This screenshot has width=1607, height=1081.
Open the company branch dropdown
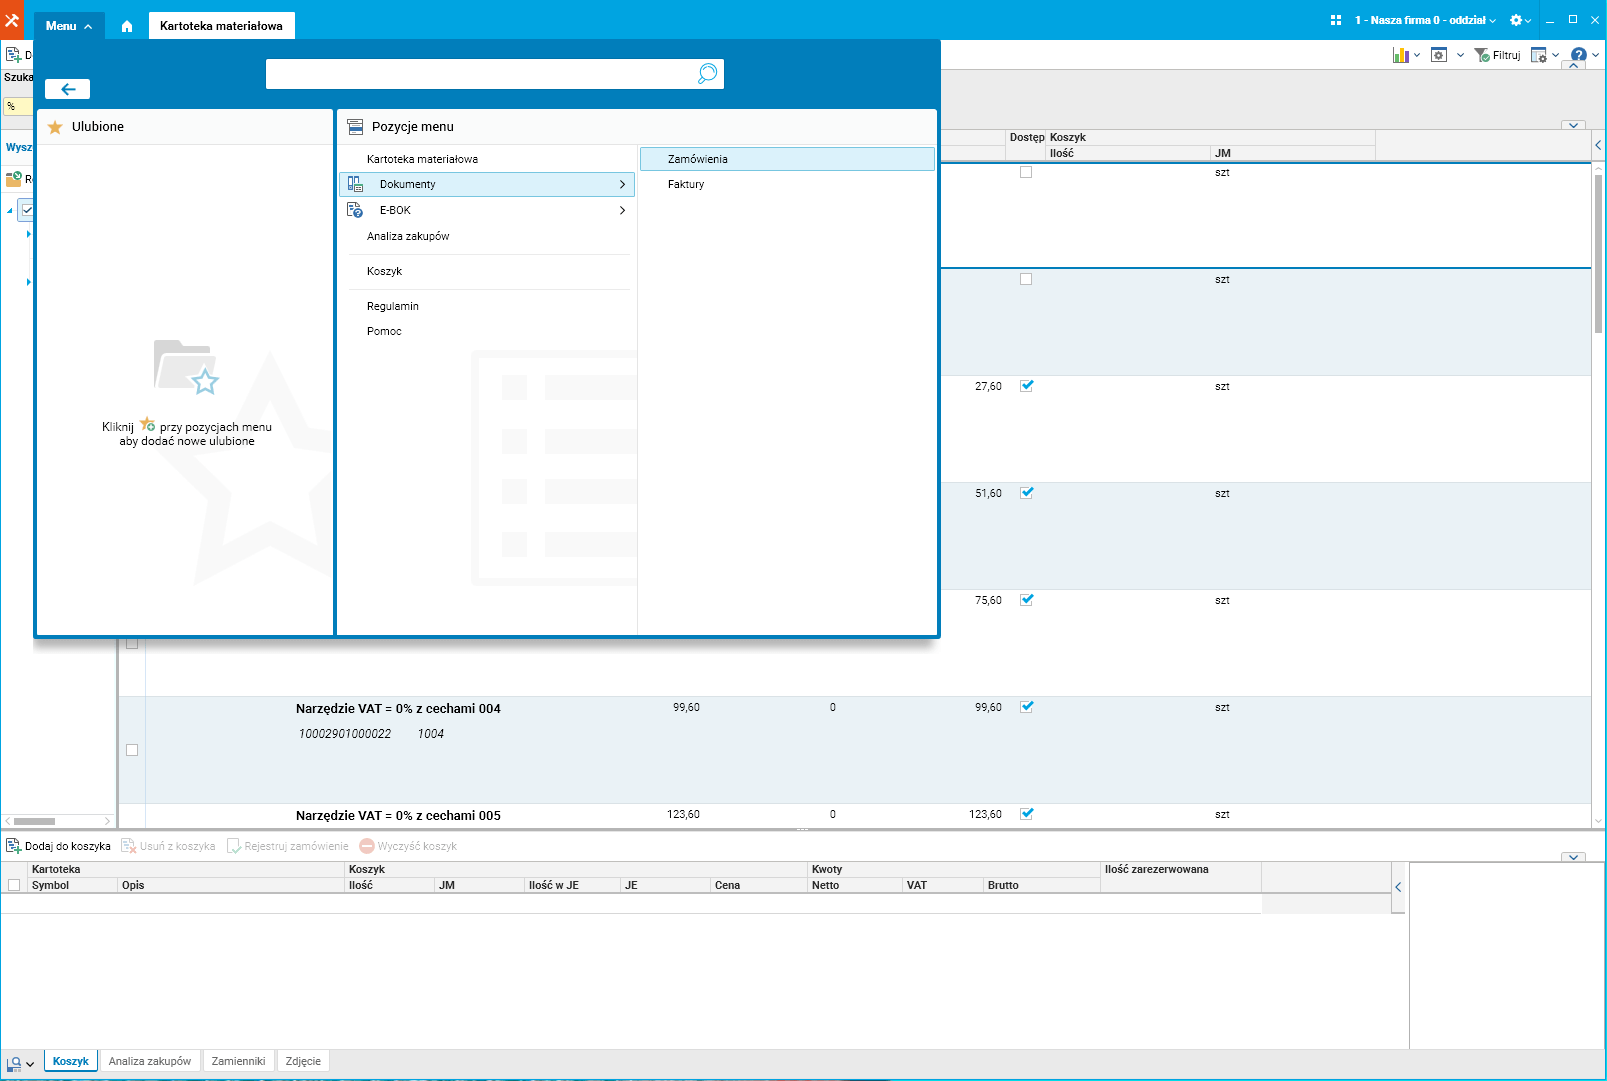point(1425,20)
